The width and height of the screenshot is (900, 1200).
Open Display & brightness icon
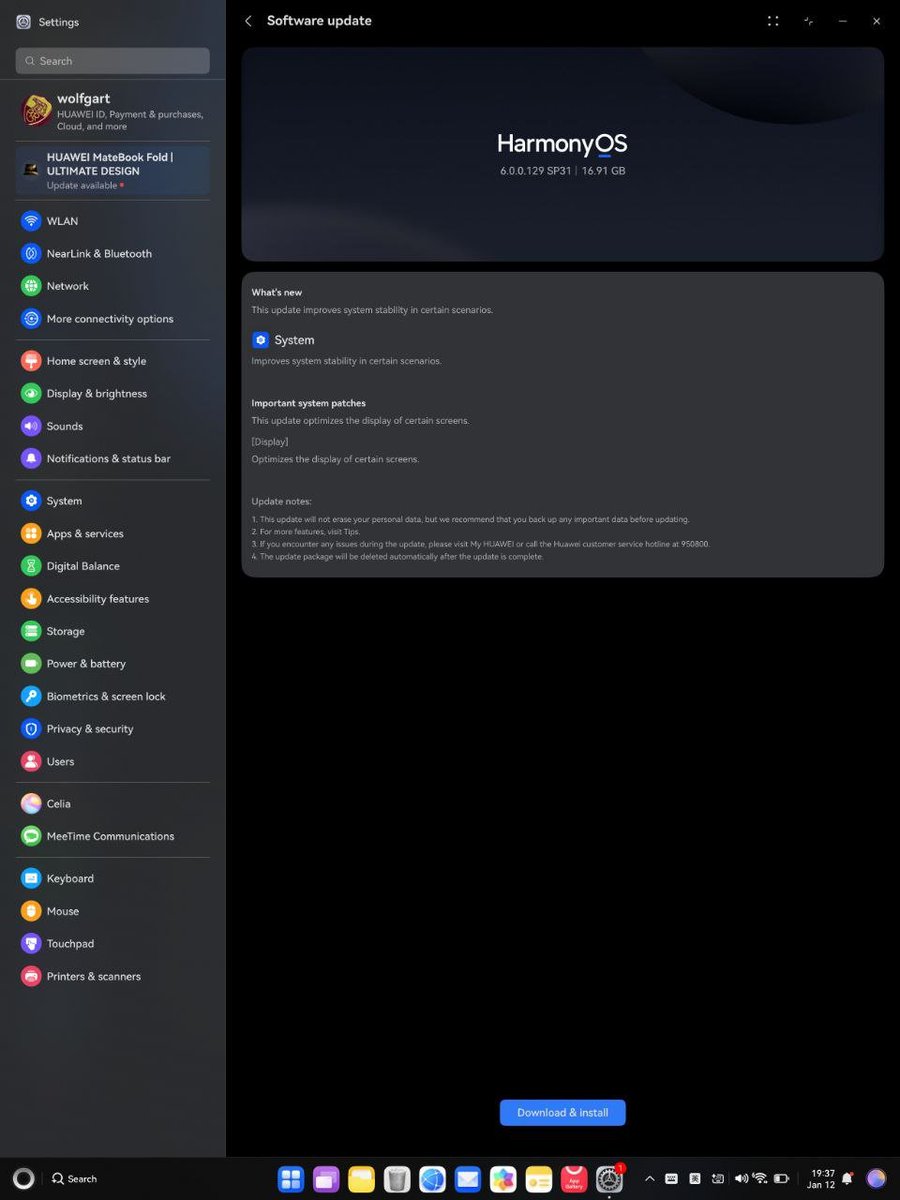point(31,394)
